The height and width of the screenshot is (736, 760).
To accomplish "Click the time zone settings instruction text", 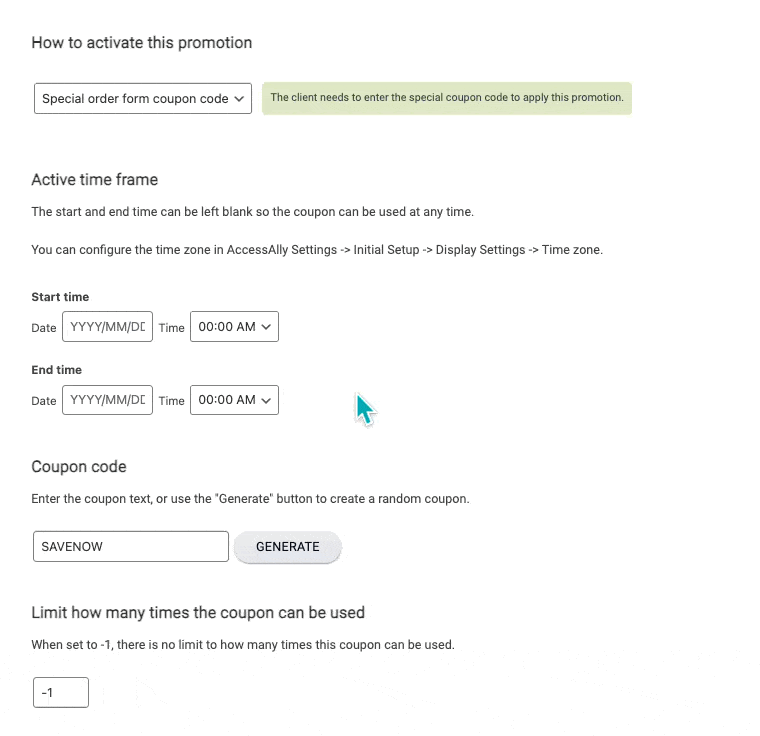I will click(x=317, y=250).
